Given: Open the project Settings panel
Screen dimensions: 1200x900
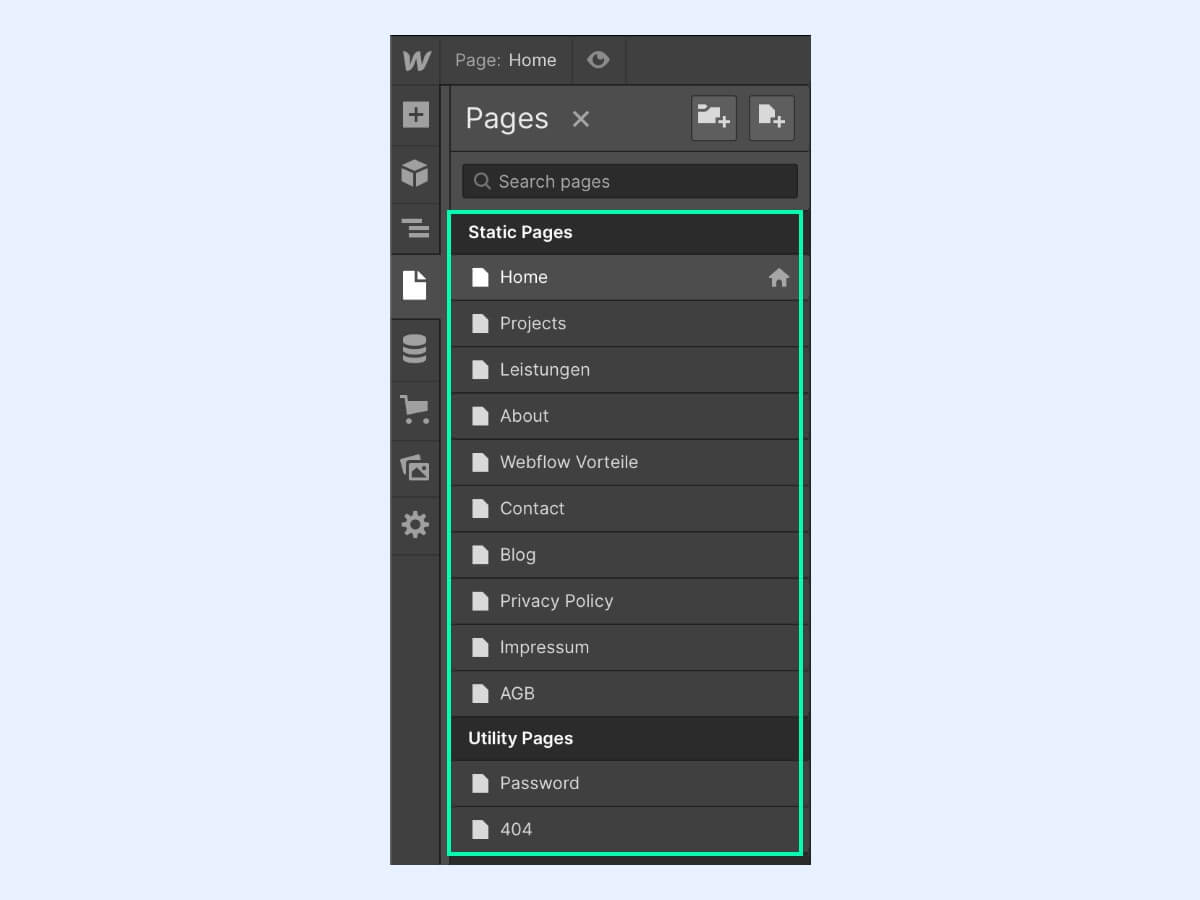Looking at the screenshot, I should (414, 523).
